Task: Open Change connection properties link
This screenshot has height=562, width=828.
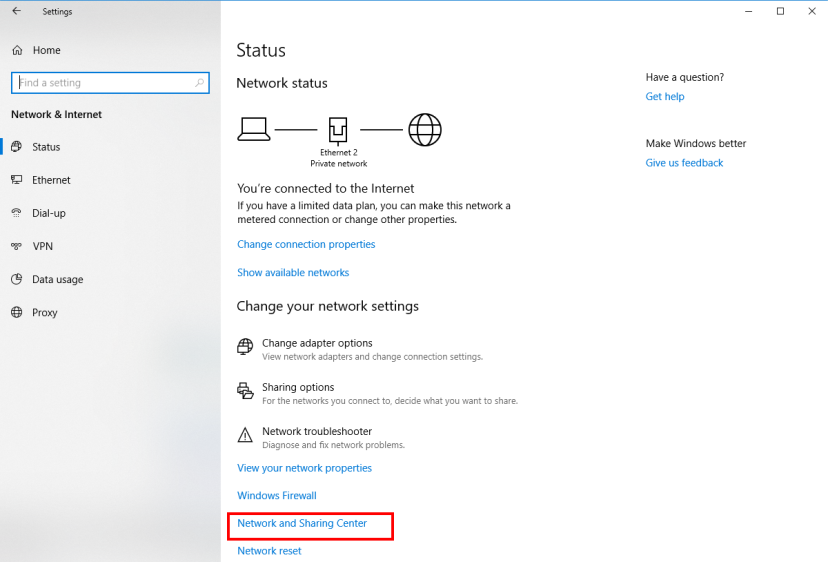Action: pyautogui.click(x=306, y=244)
